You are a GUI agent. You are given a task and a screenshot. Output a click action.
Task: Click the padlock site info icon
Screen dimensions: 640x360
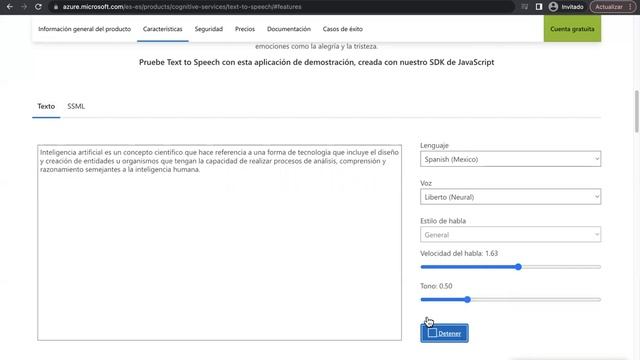[56, 7]
